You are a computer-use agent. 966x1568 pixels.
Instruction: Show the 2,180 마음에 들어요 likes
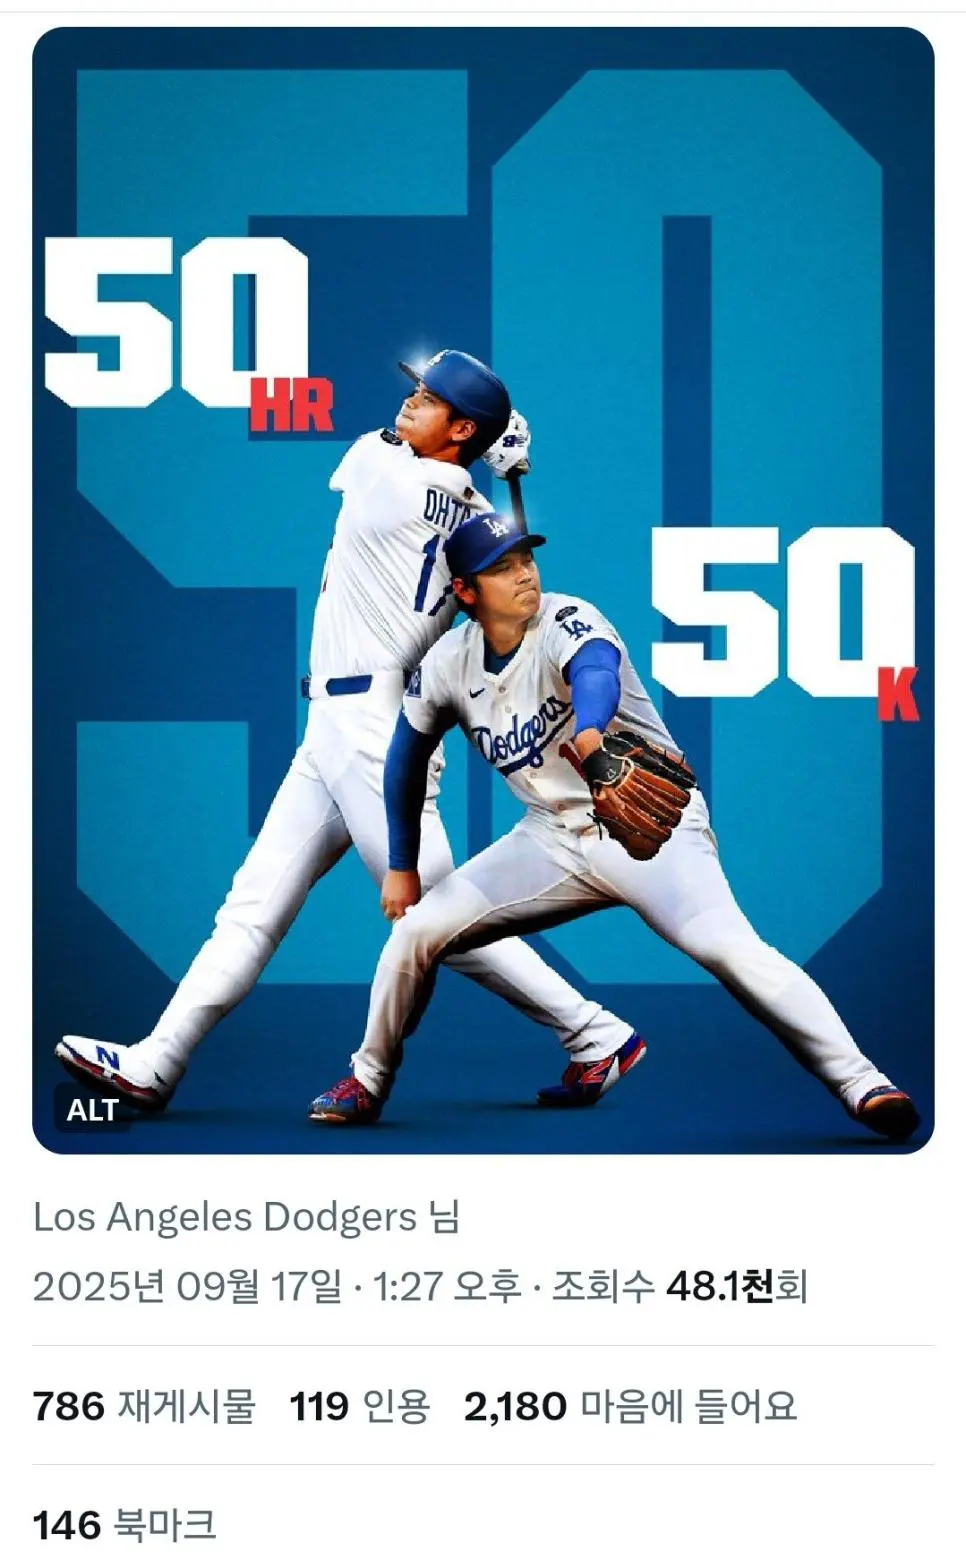click(630, 1407)
